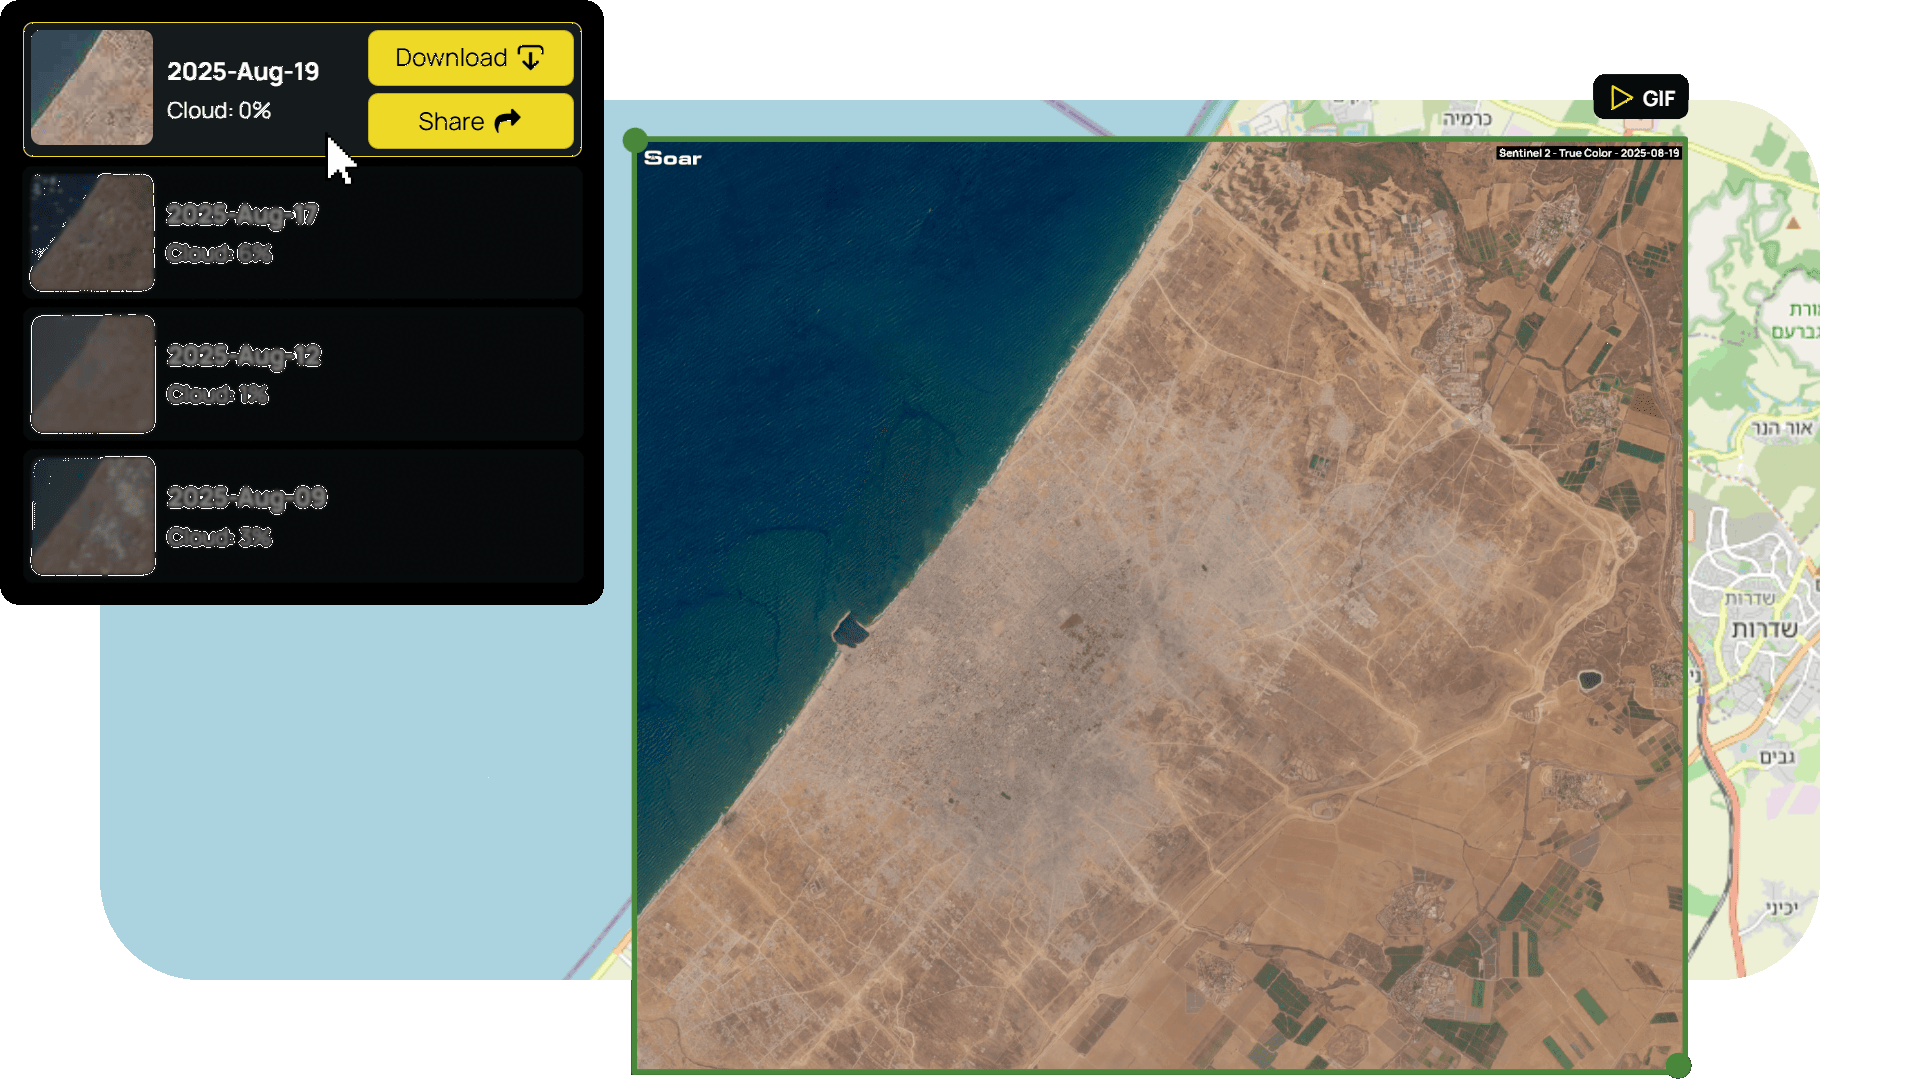Click the bottom-right green selection handle

point(1678,1066)
